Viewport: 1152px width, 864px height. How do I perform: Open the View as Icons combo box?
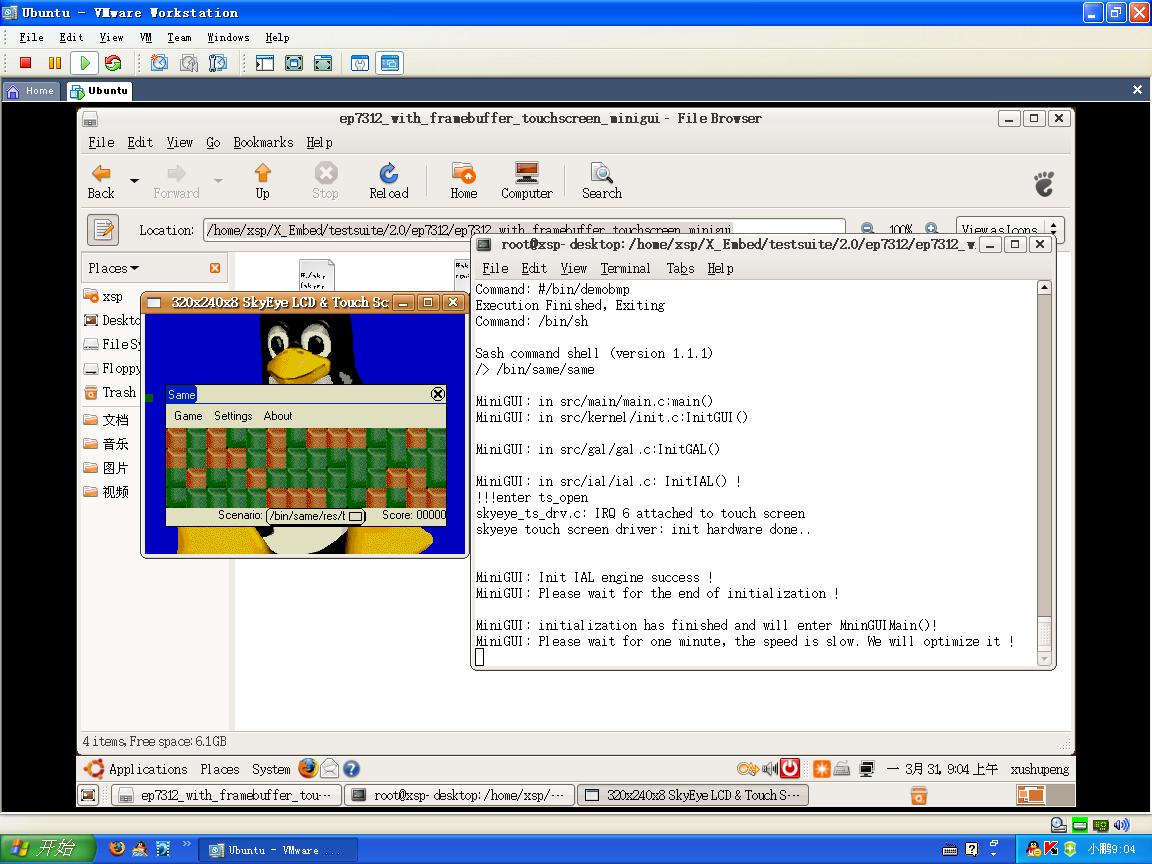pos(1009,228)
